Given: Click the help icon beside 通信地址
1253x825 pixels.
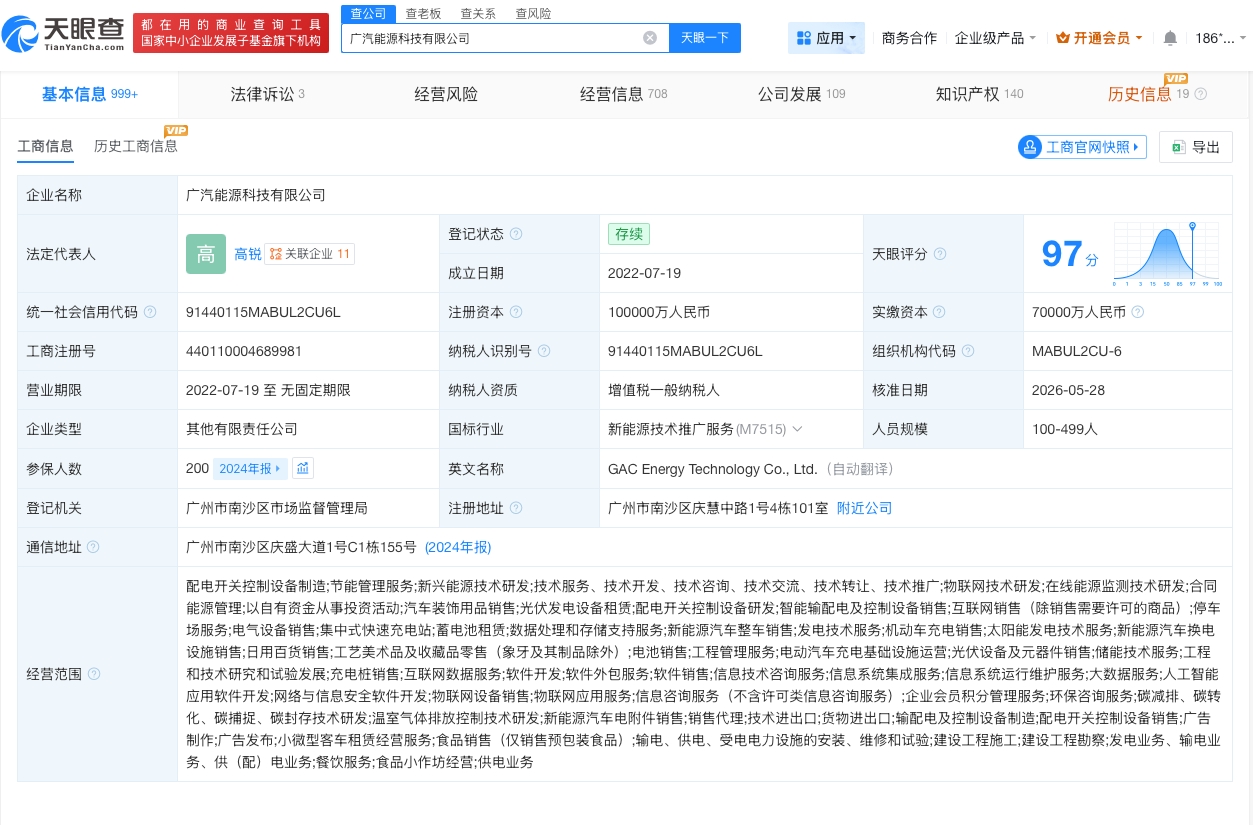Looking at the screenshot, I should point(93,547).
